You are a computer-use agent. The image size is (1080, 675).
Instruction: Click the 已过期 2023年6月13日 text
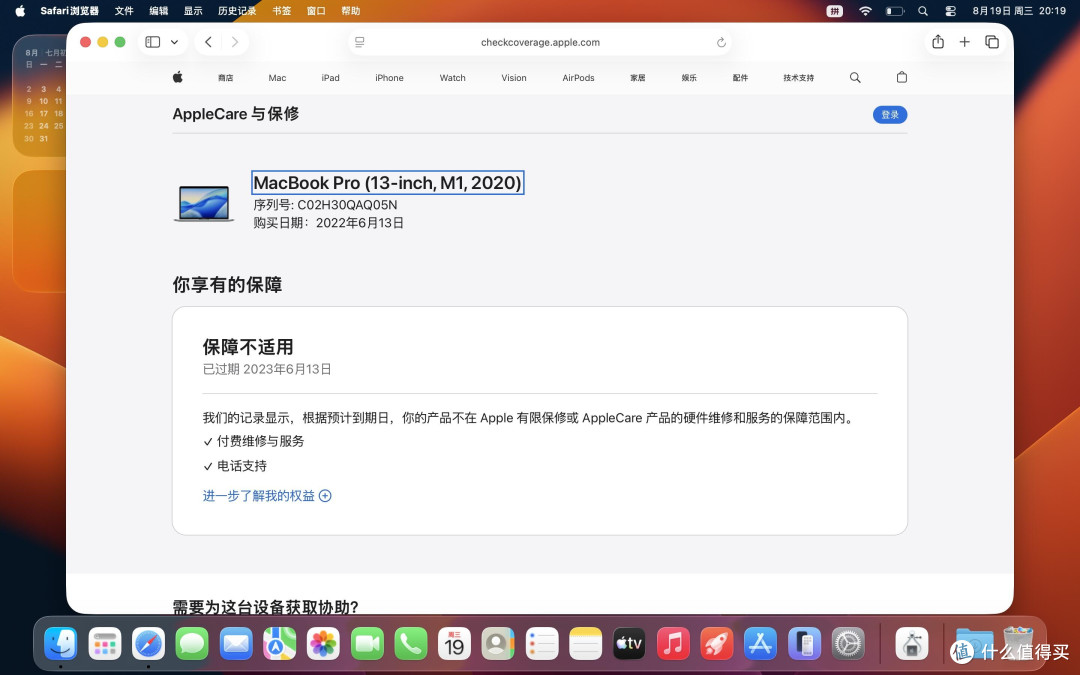tap(267, 369)
